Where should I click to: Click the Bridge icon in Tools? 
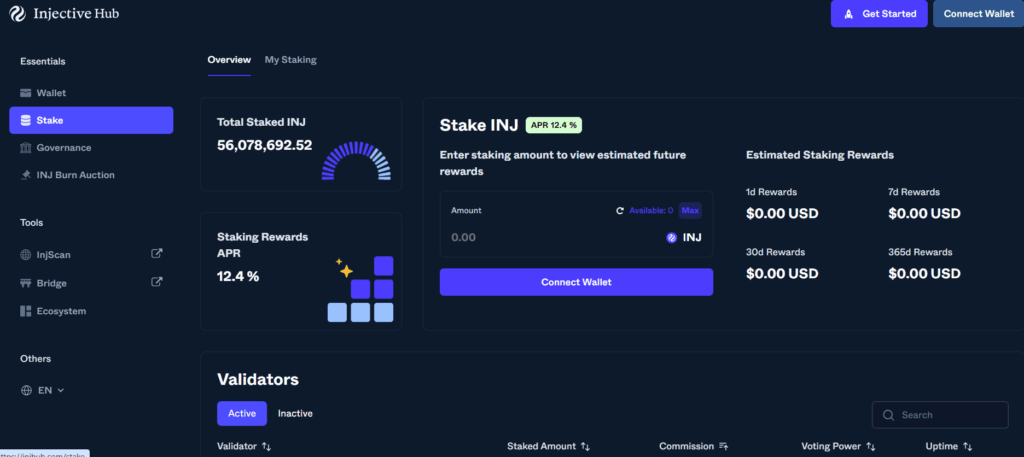click(25, 283)
